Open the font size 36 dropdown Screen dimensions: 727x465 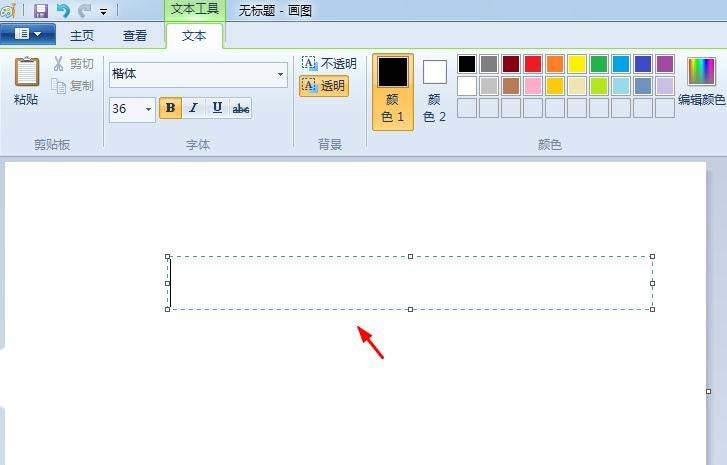[148, 109]
